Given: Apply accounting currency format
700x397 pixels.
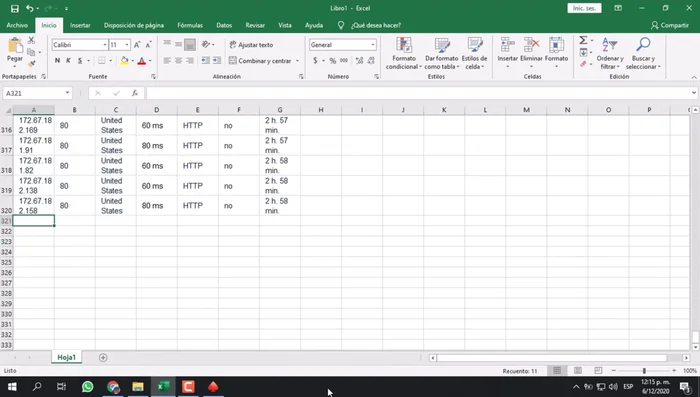Looking at the screenshot, I should coord(315,61).
